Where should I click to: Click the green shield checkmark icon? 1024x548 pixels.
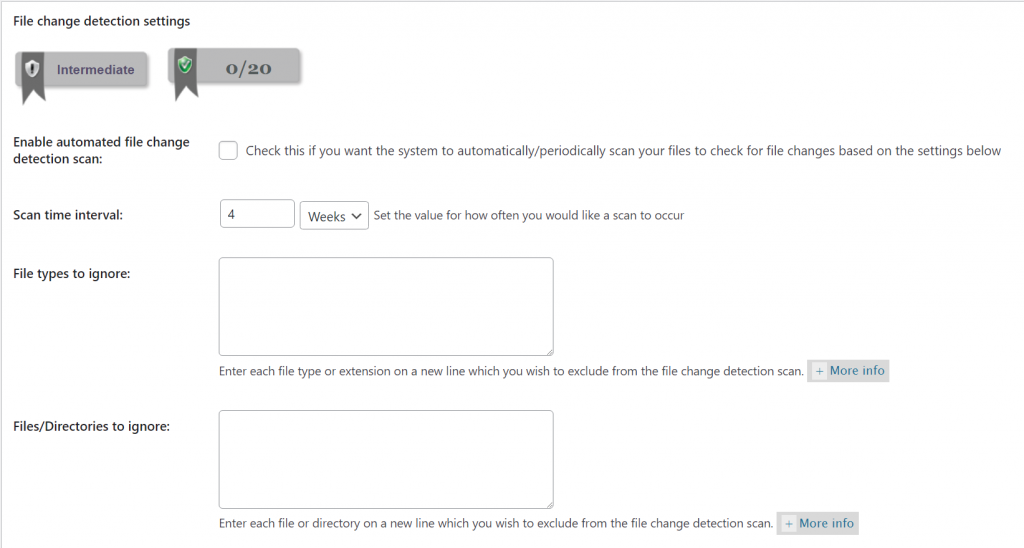click(184, 66)
